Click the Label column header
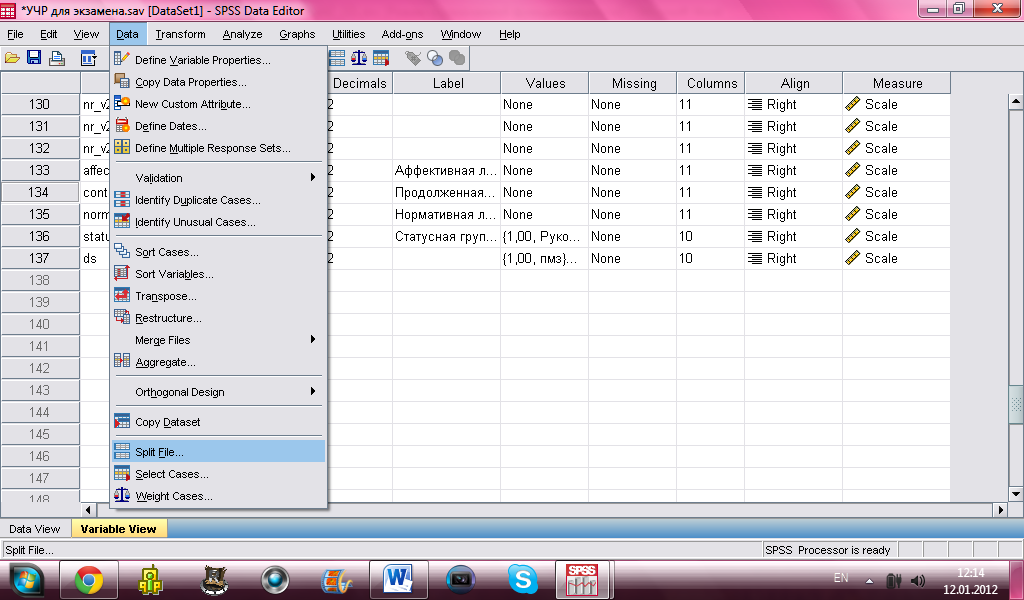The image size is (1024, 600). [447, 83]
